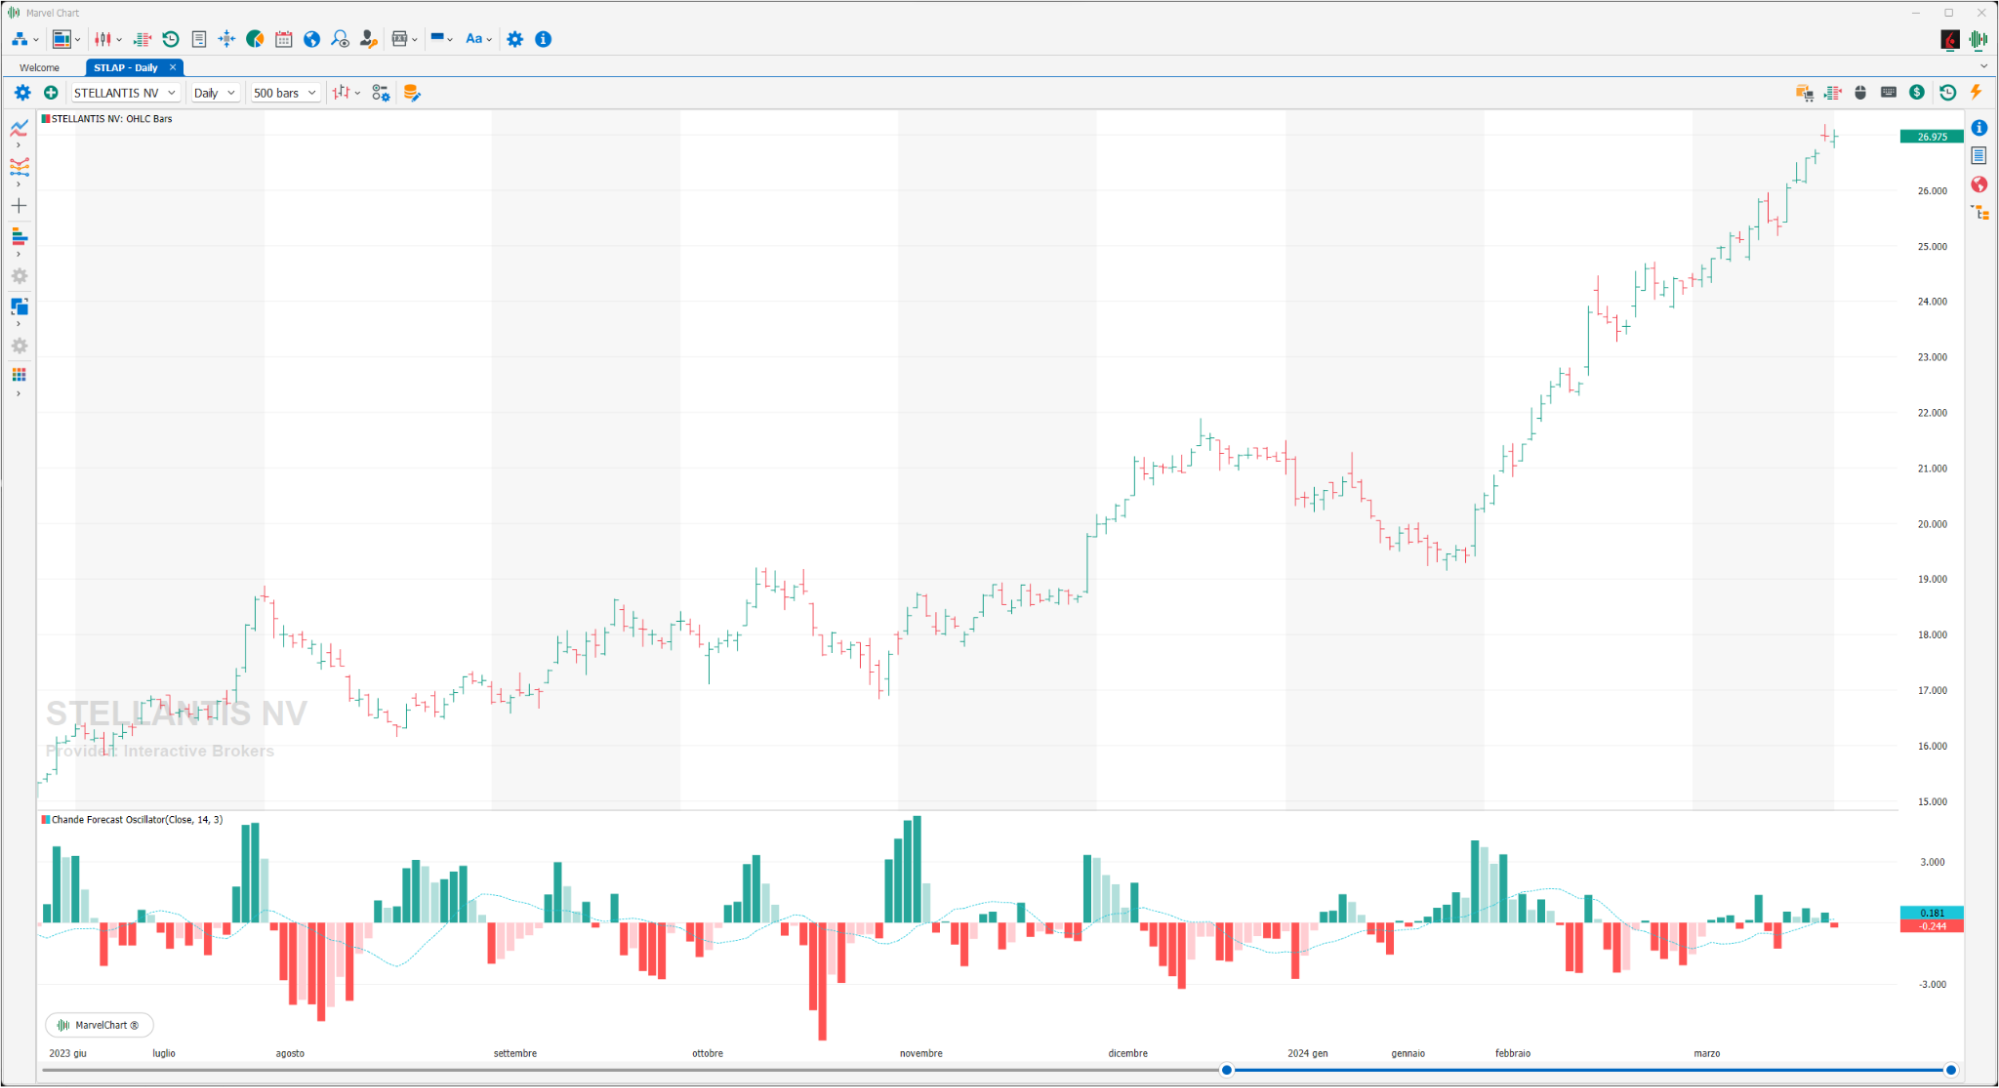
Task: Open the calendar icon in main toolbar
Action: coord(284,39)
